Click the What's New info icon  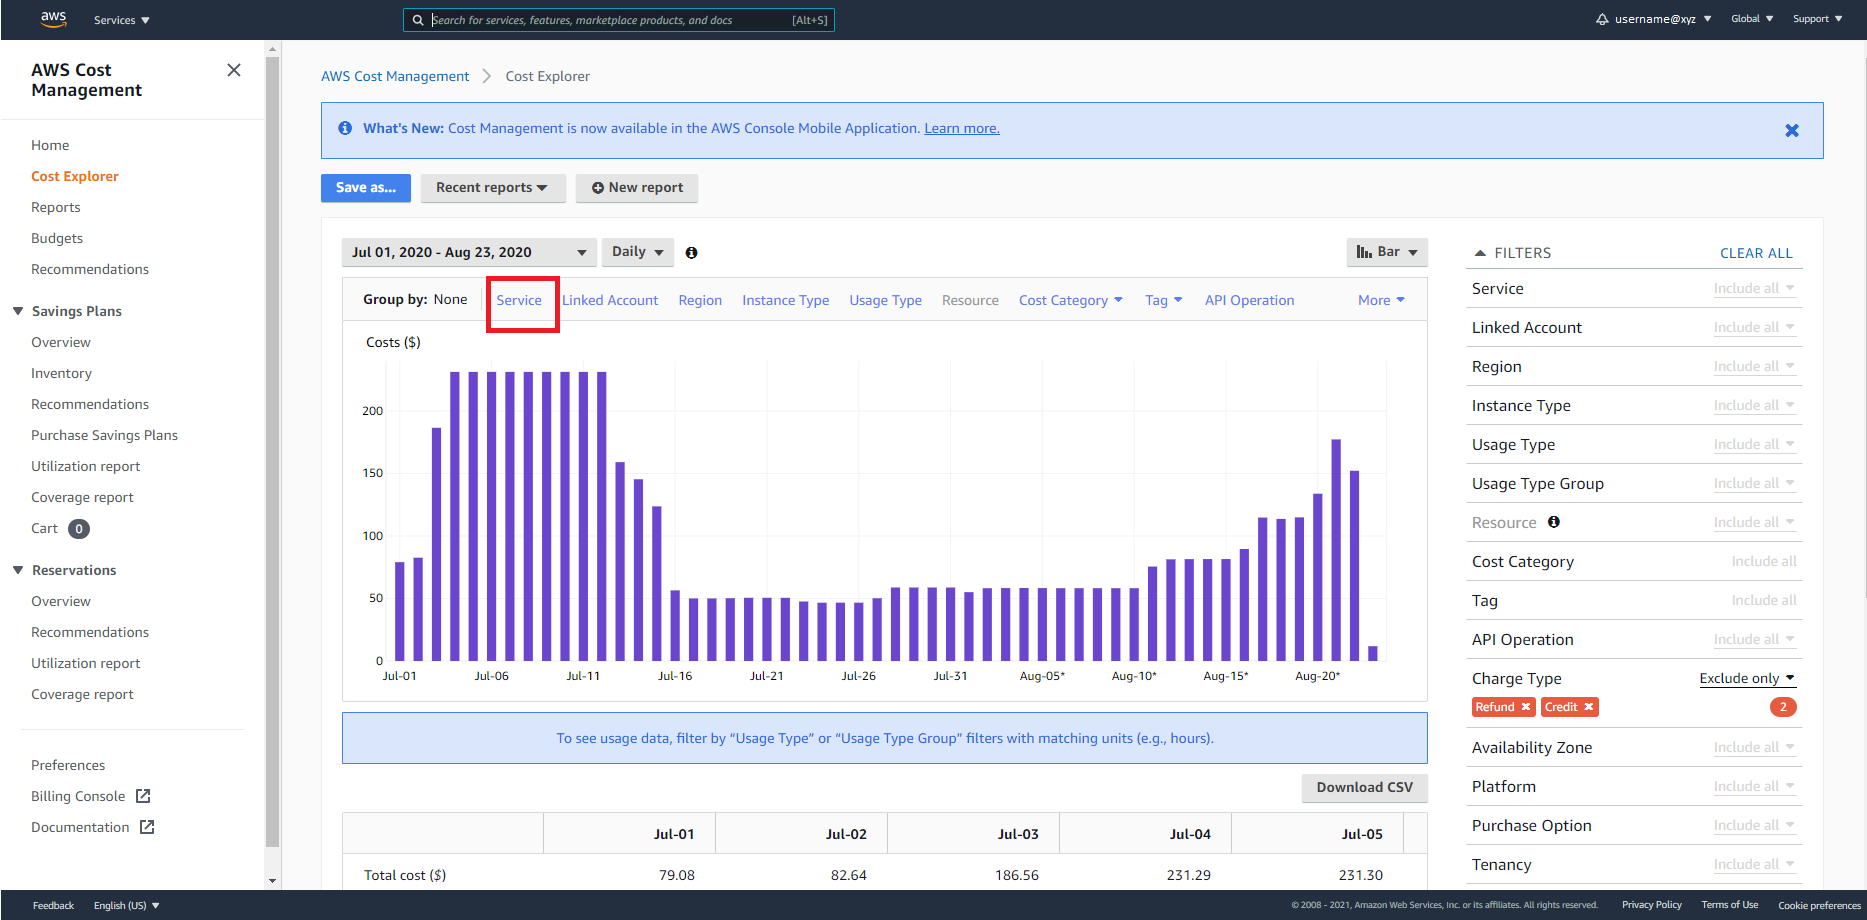pyautogui.click(x=345, y=128)
